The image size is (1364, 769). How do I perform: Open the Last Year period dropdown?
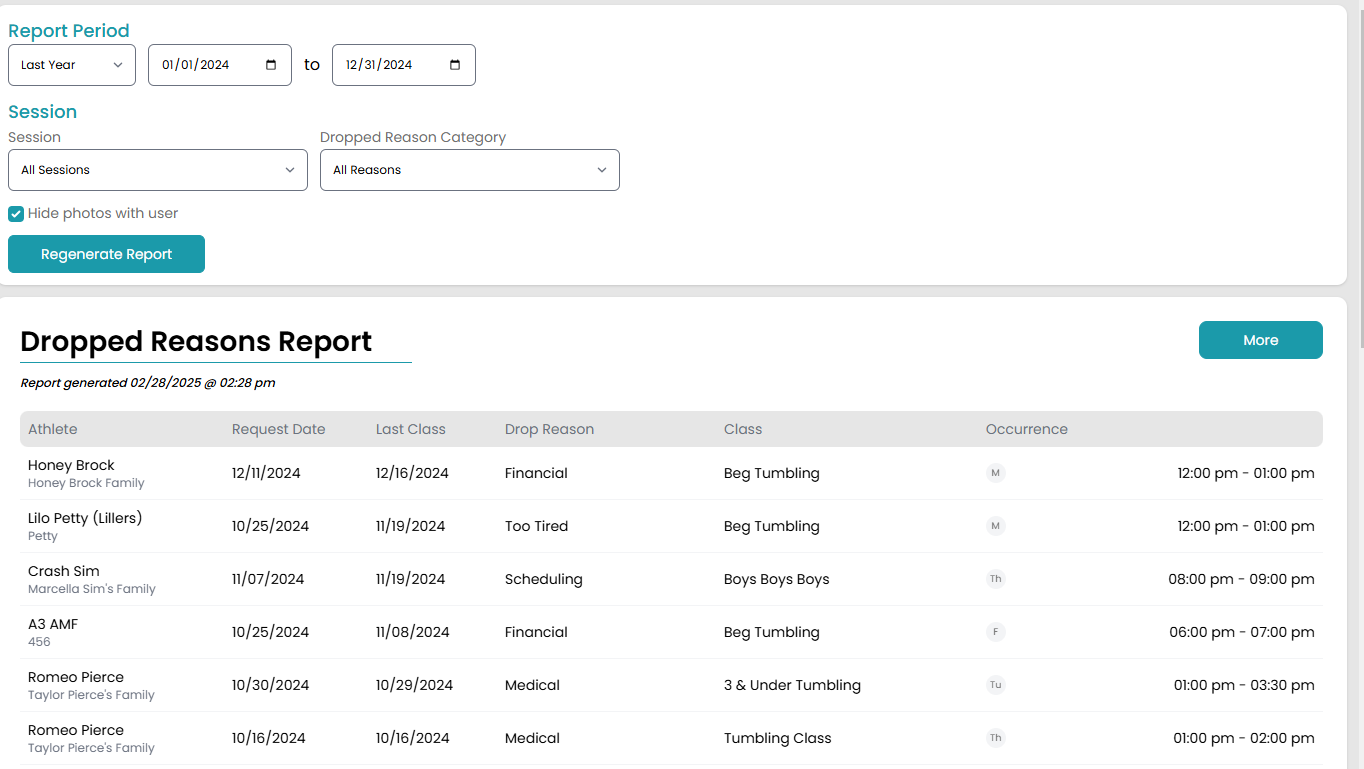click(x=72, y=65)
